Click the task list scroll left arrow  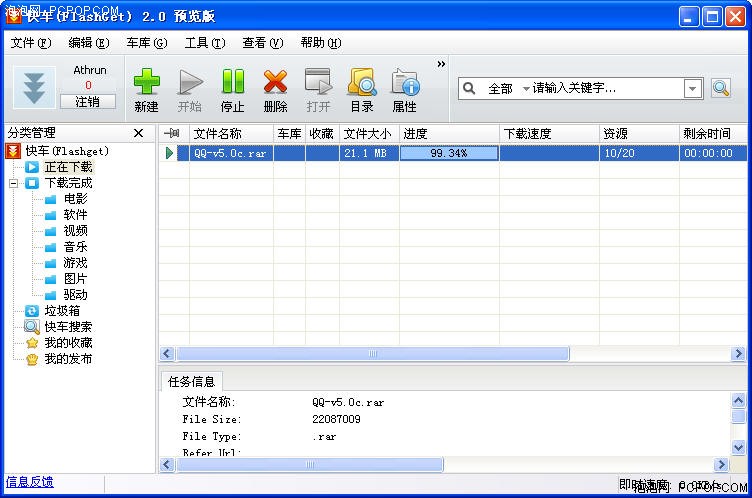coord(167,354)
